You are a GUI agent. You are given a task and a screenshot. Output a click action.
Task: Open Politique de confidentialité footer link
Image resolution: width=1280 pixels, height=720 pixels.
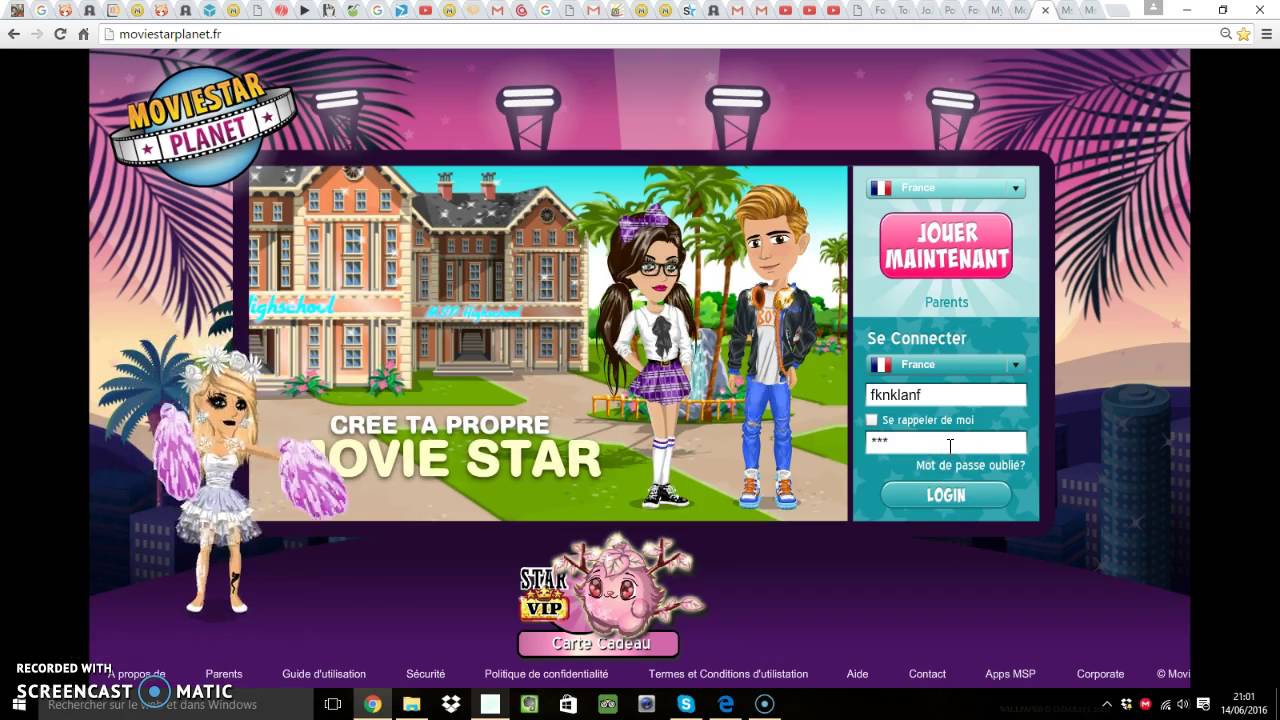click(x=546, y=674)
